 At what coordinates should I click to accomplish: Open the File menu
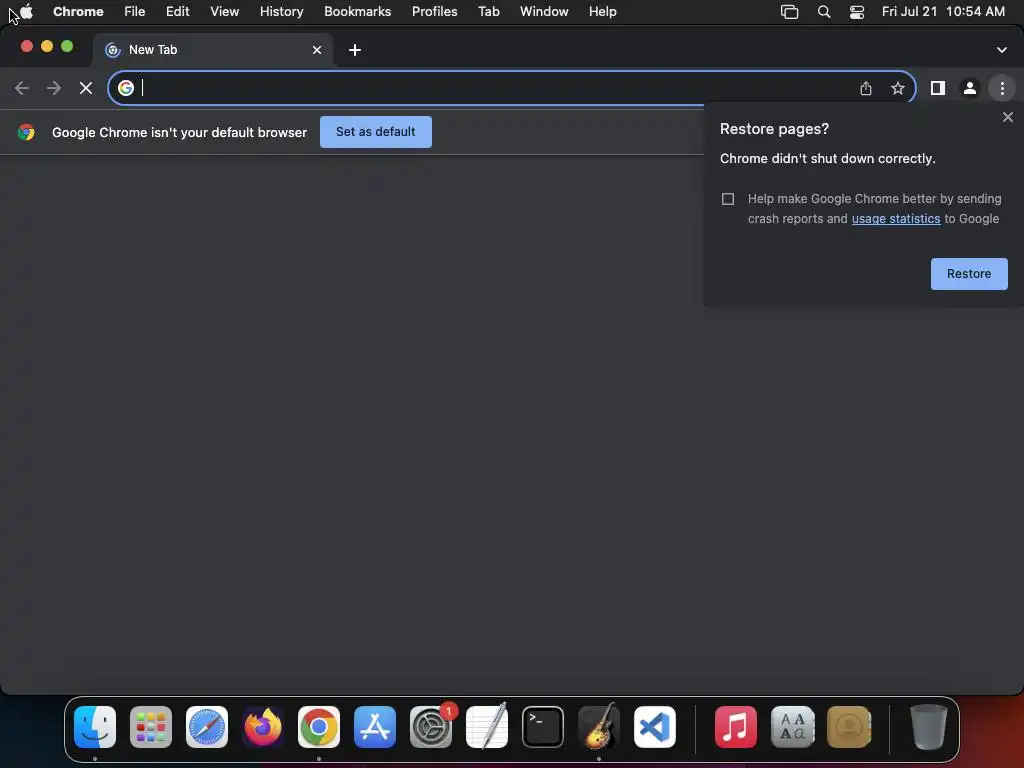(x=135, y=12)
